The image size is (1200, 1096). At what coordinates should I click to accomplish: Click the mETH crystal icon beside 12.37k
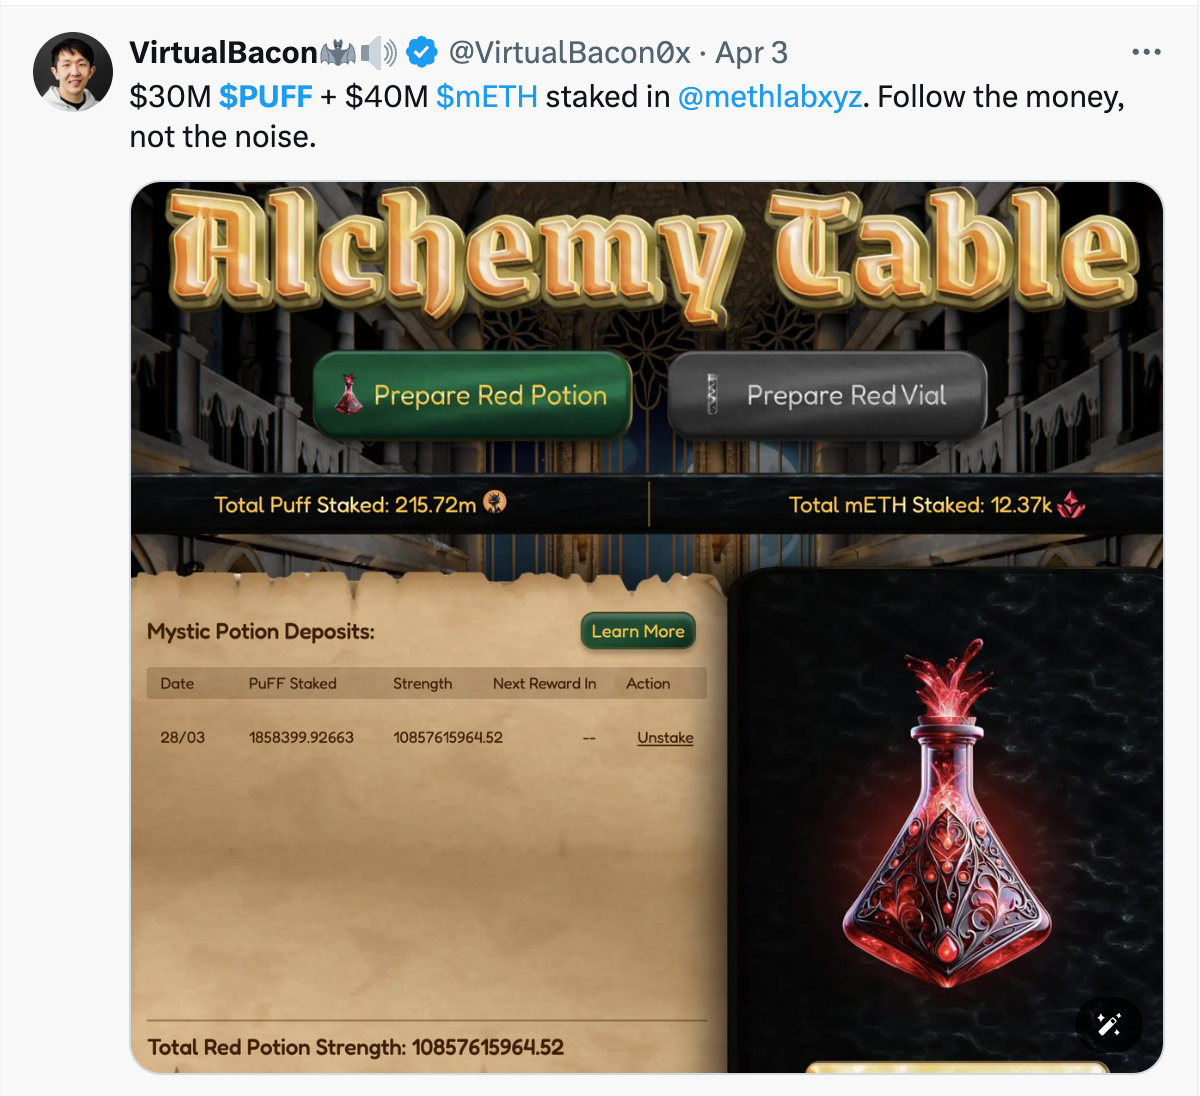click(1071, 504)
